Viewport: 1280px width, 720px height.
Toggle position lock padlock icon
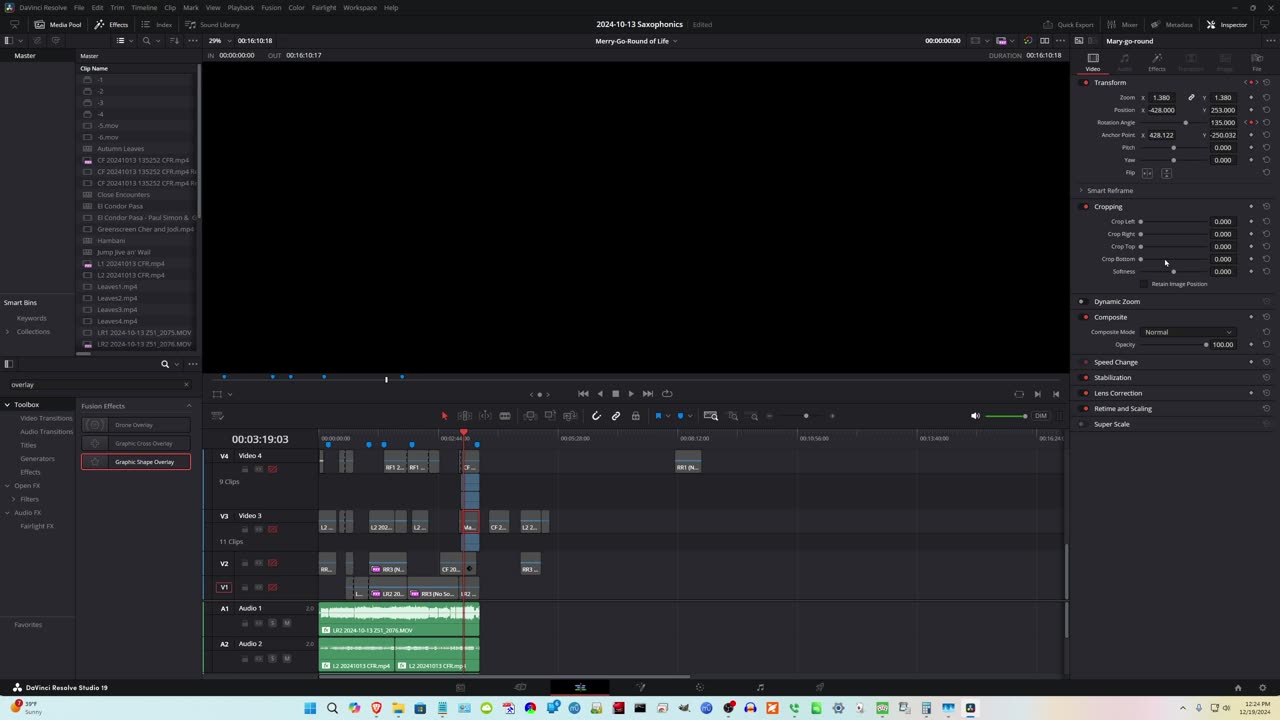pyautogui.click(x=635, y=416)
